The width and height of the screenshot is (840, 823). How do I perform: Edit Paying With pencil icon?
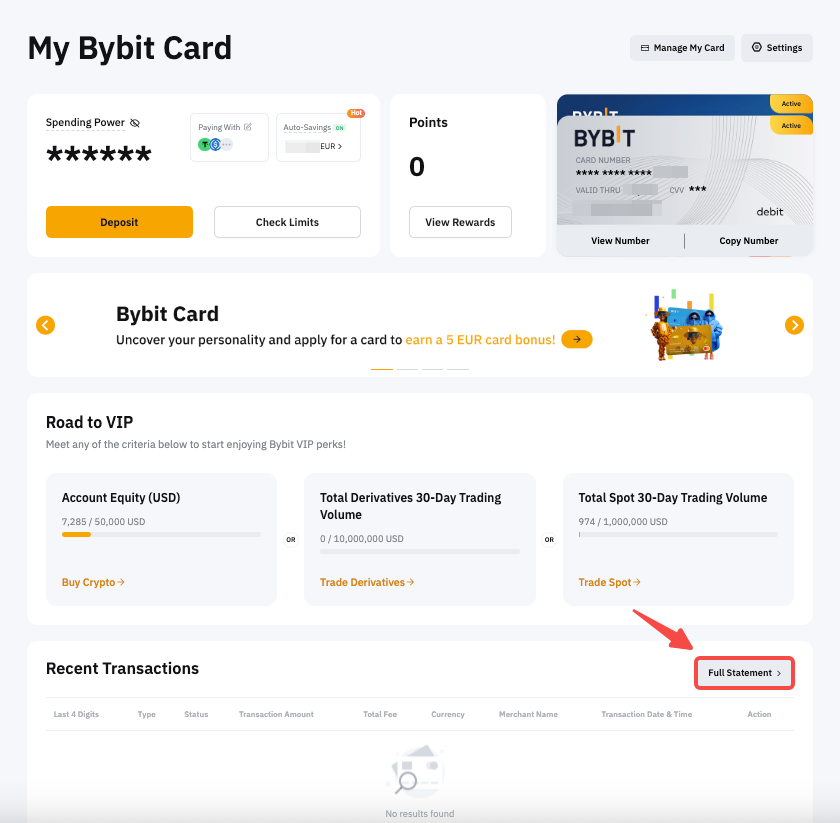(x=248, y=127)
